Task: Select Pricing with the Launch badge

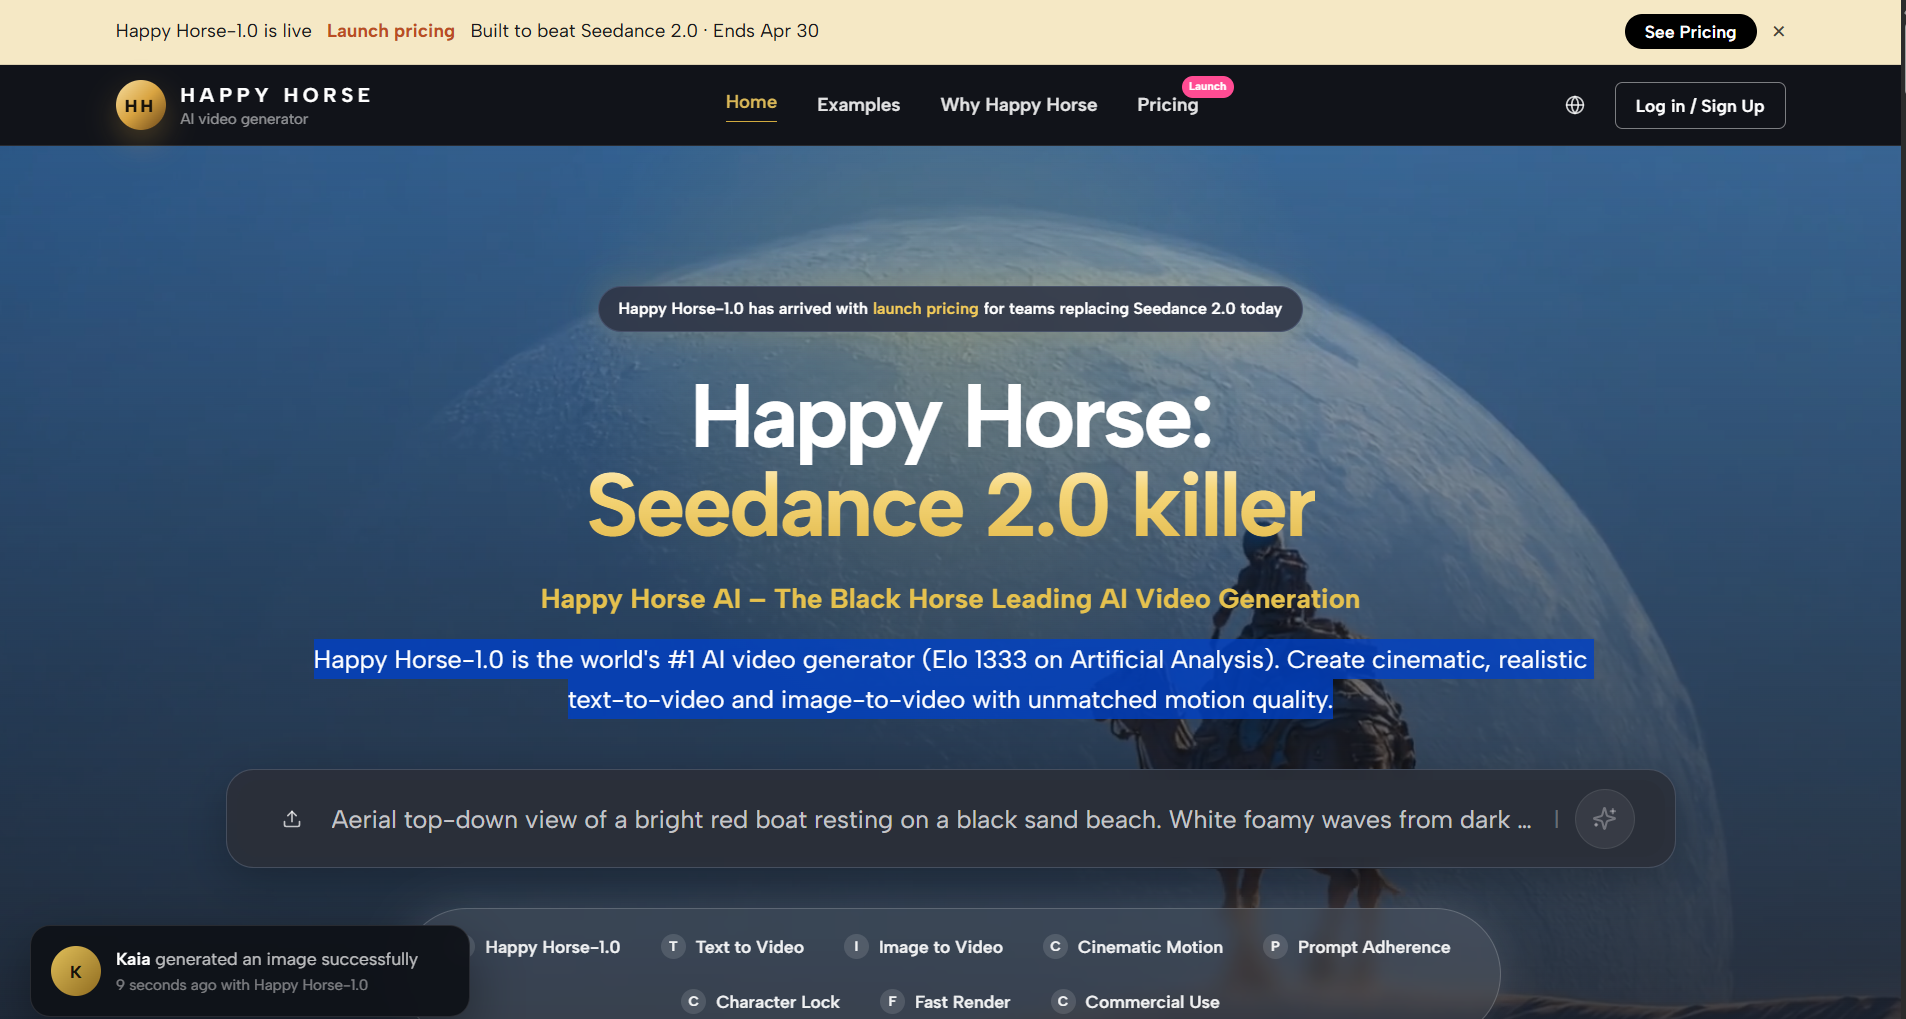Action: [1166, 104]
